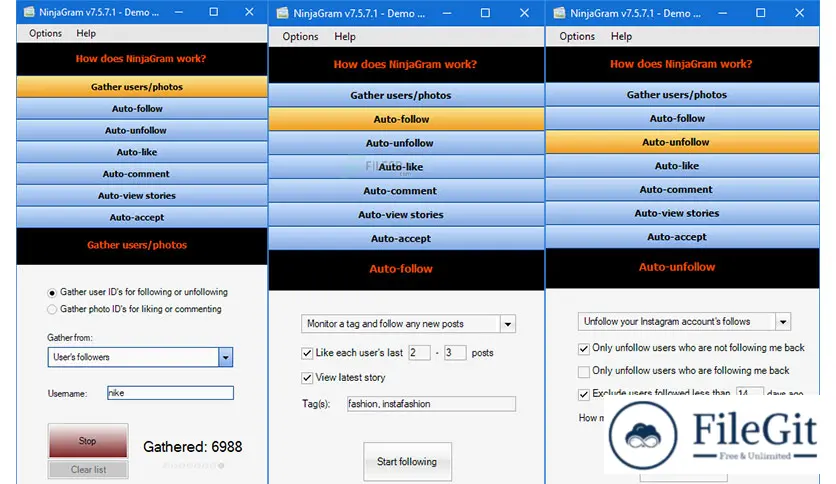
Task: Select Auto-accept tab in left window
Action: (x=142, y=217)
